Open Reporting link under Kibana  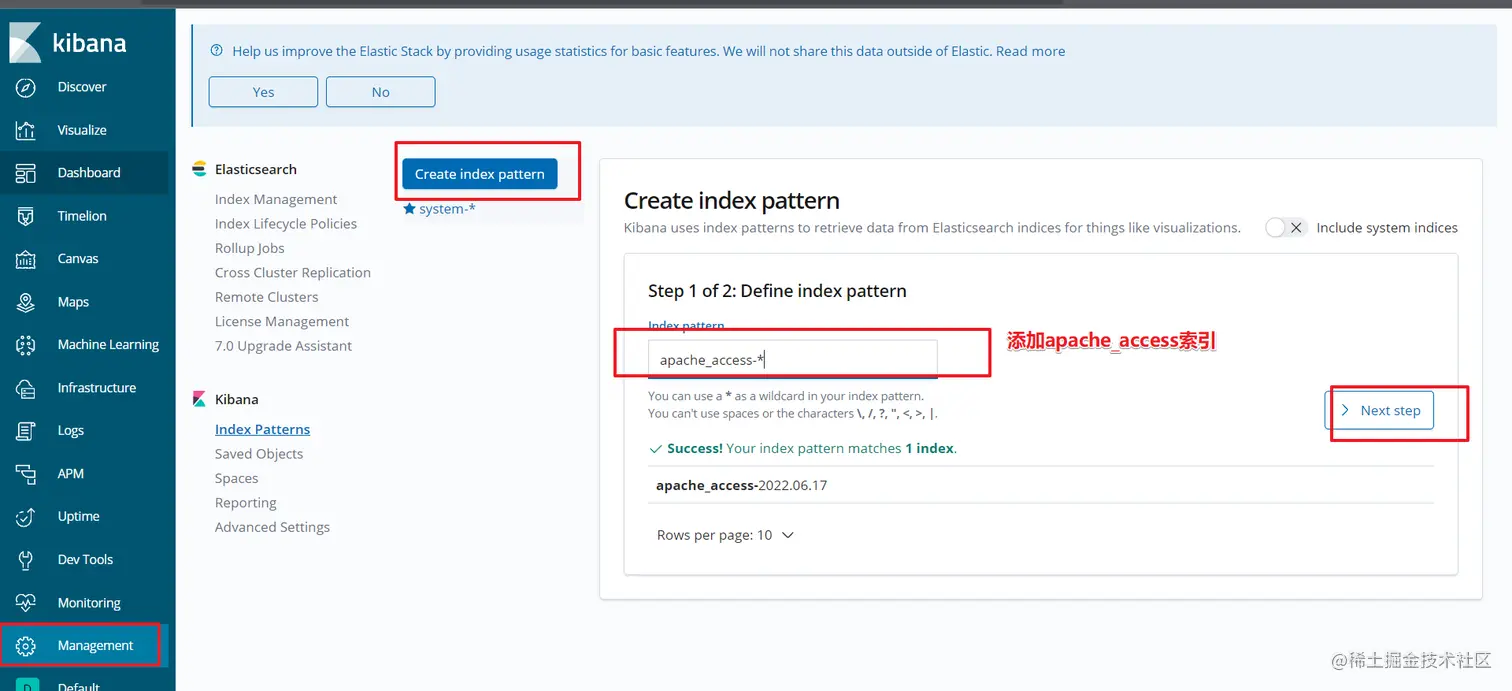(x=246, y=503)
